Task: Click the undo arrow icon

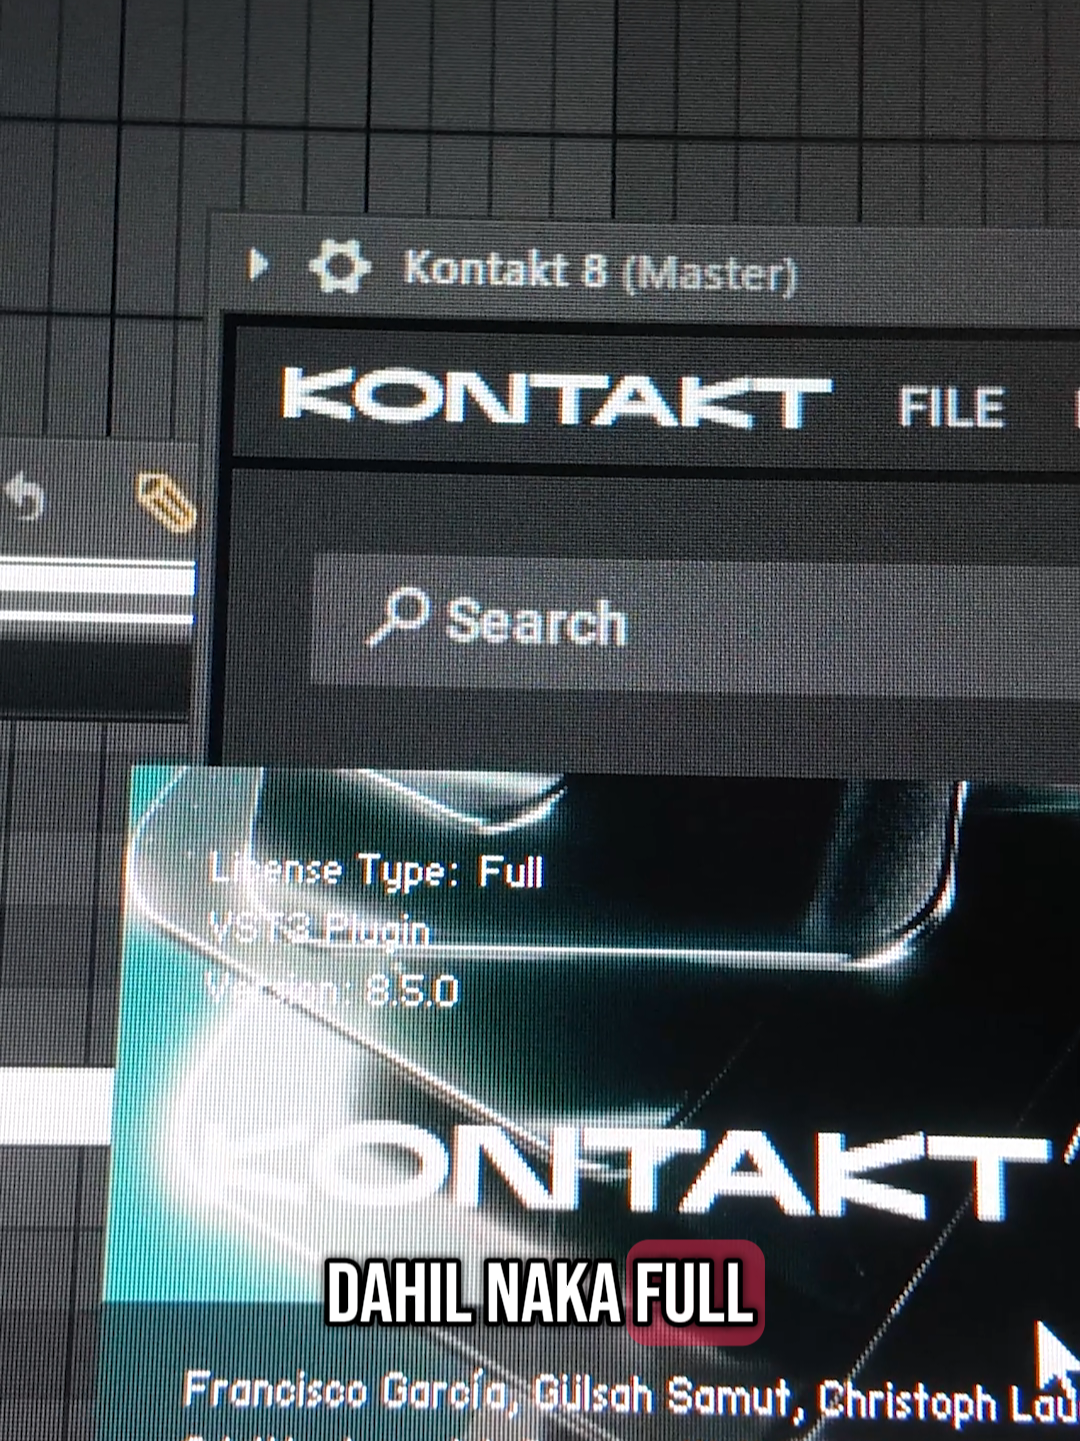Action: 24,492
